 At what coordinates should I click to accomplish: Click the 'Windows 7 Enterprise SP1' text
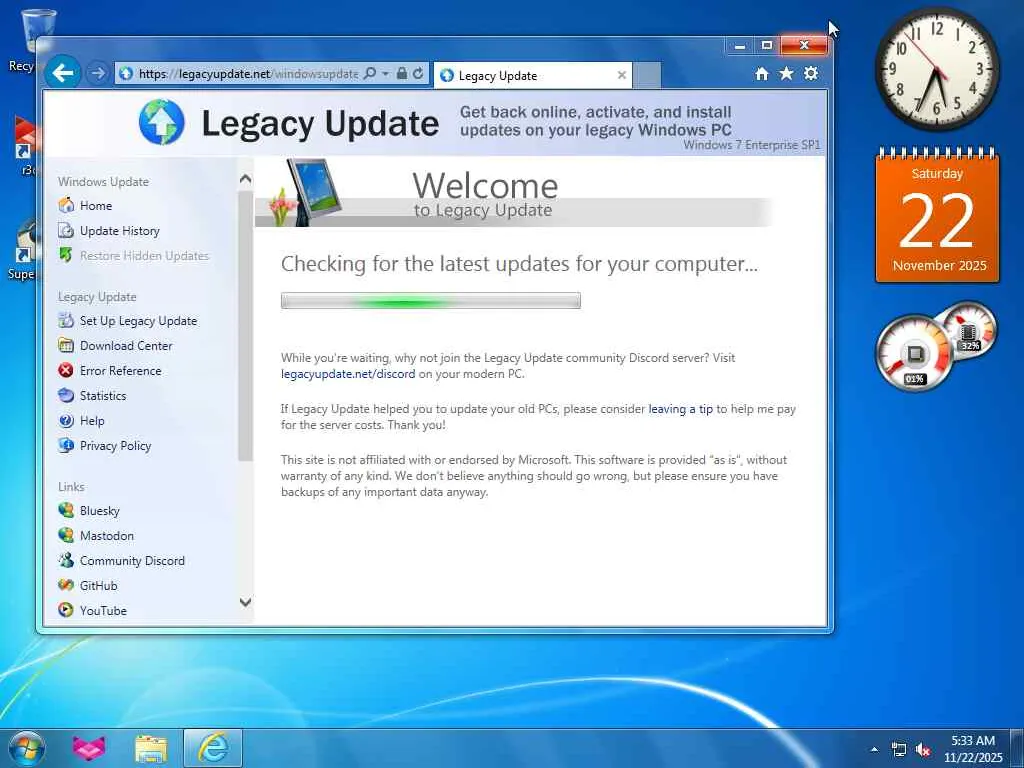752,145
